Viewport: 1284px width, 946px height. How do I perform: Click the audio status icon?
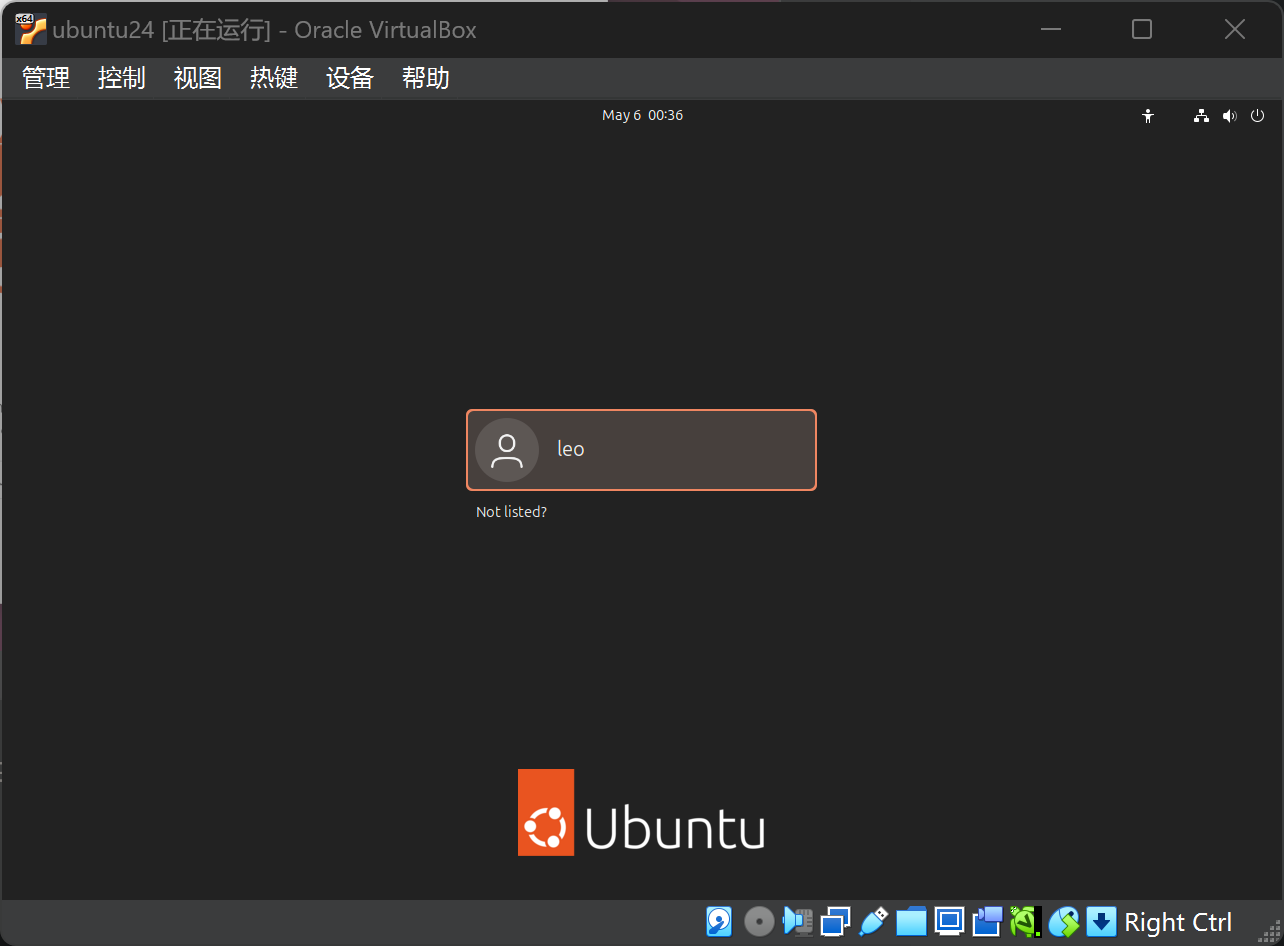tap(797, 921)
